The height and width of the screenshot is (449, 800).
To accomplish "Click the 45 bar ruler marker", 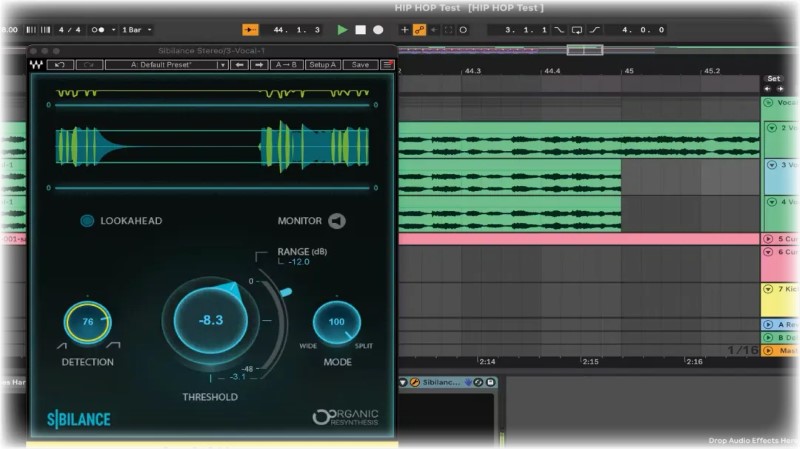I will [629, 71].
